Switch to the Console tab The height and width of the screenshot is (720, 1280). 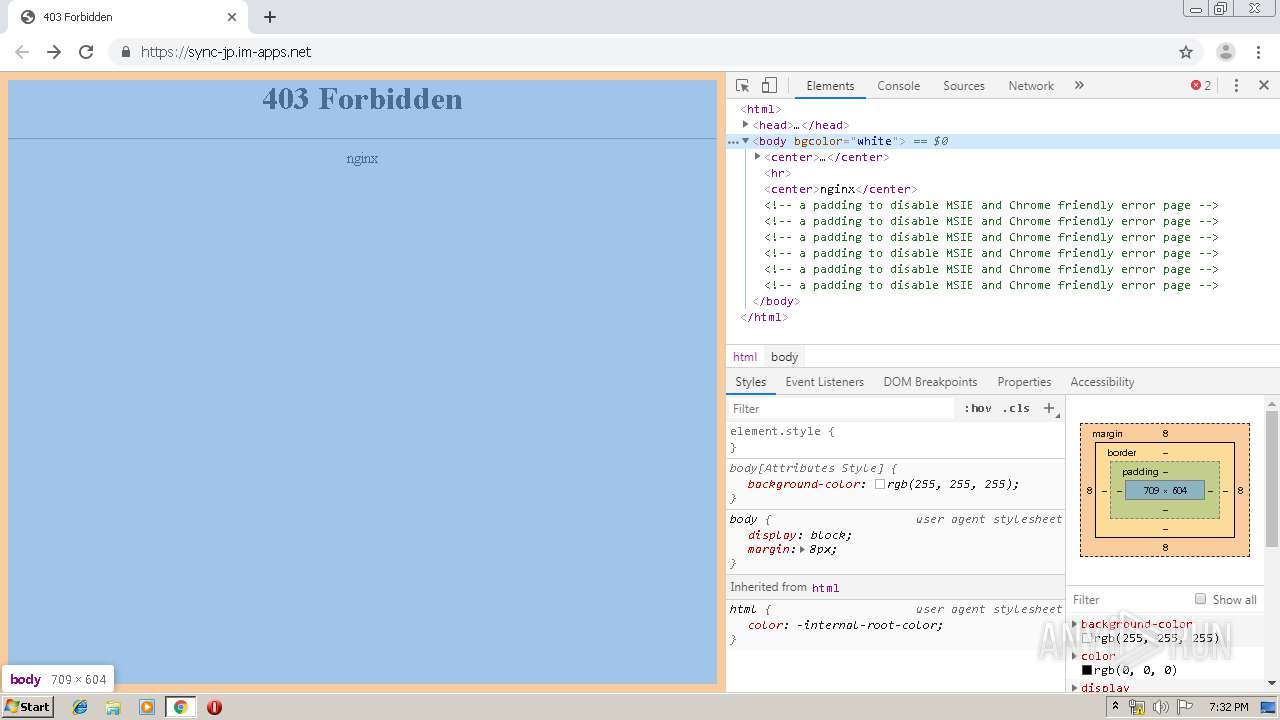click(x=898, y=86)
